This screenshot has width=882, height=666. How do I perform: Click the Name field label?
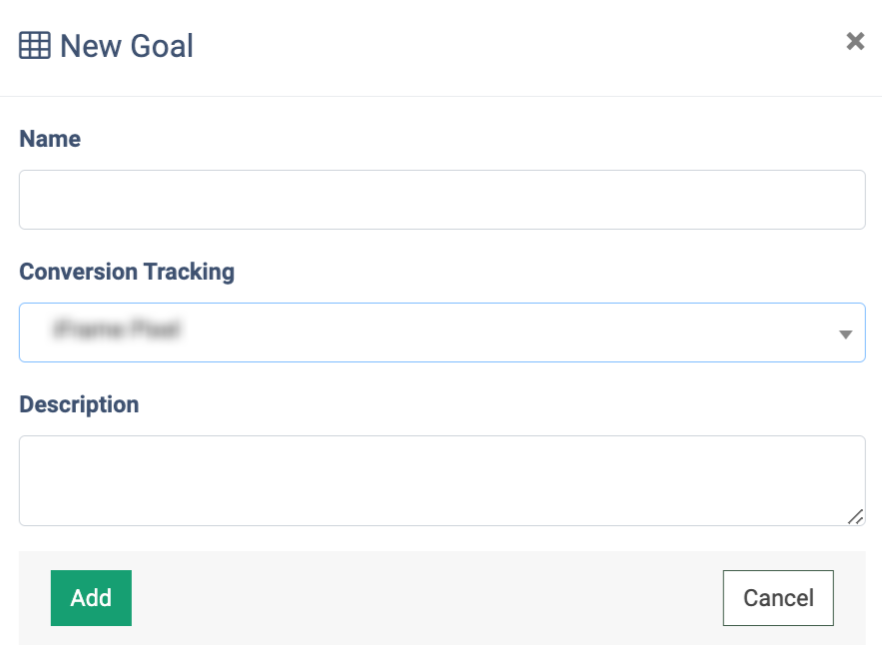50,139
